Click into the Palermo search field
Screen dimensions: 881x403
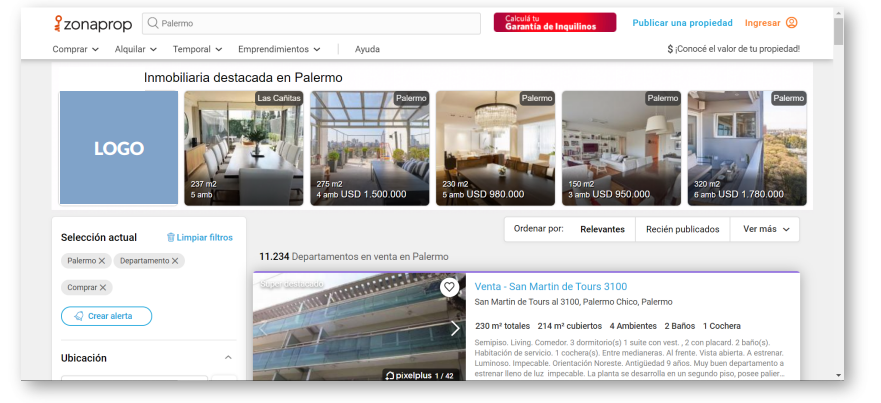pyautogui.click(x=311, y=24)
